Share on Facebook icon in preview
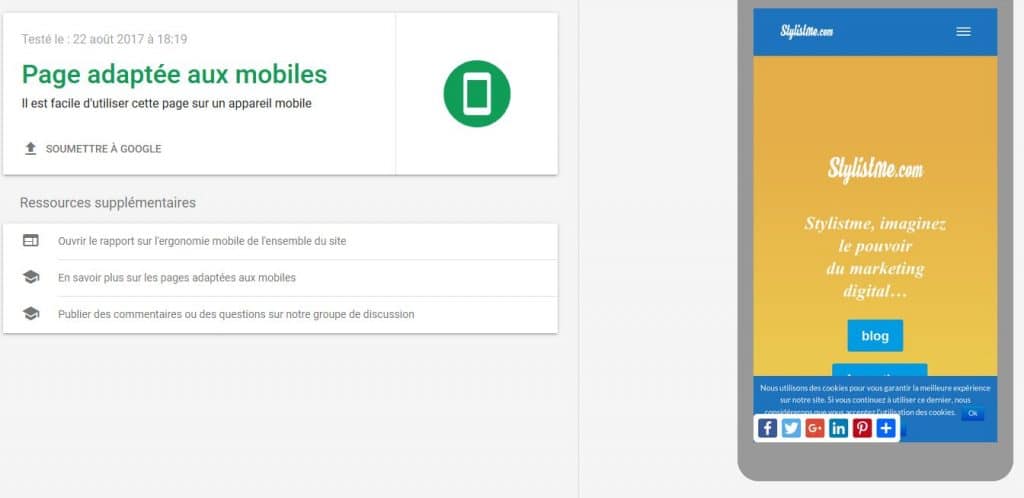This screenshot has height=498, width=1024. 767,428
